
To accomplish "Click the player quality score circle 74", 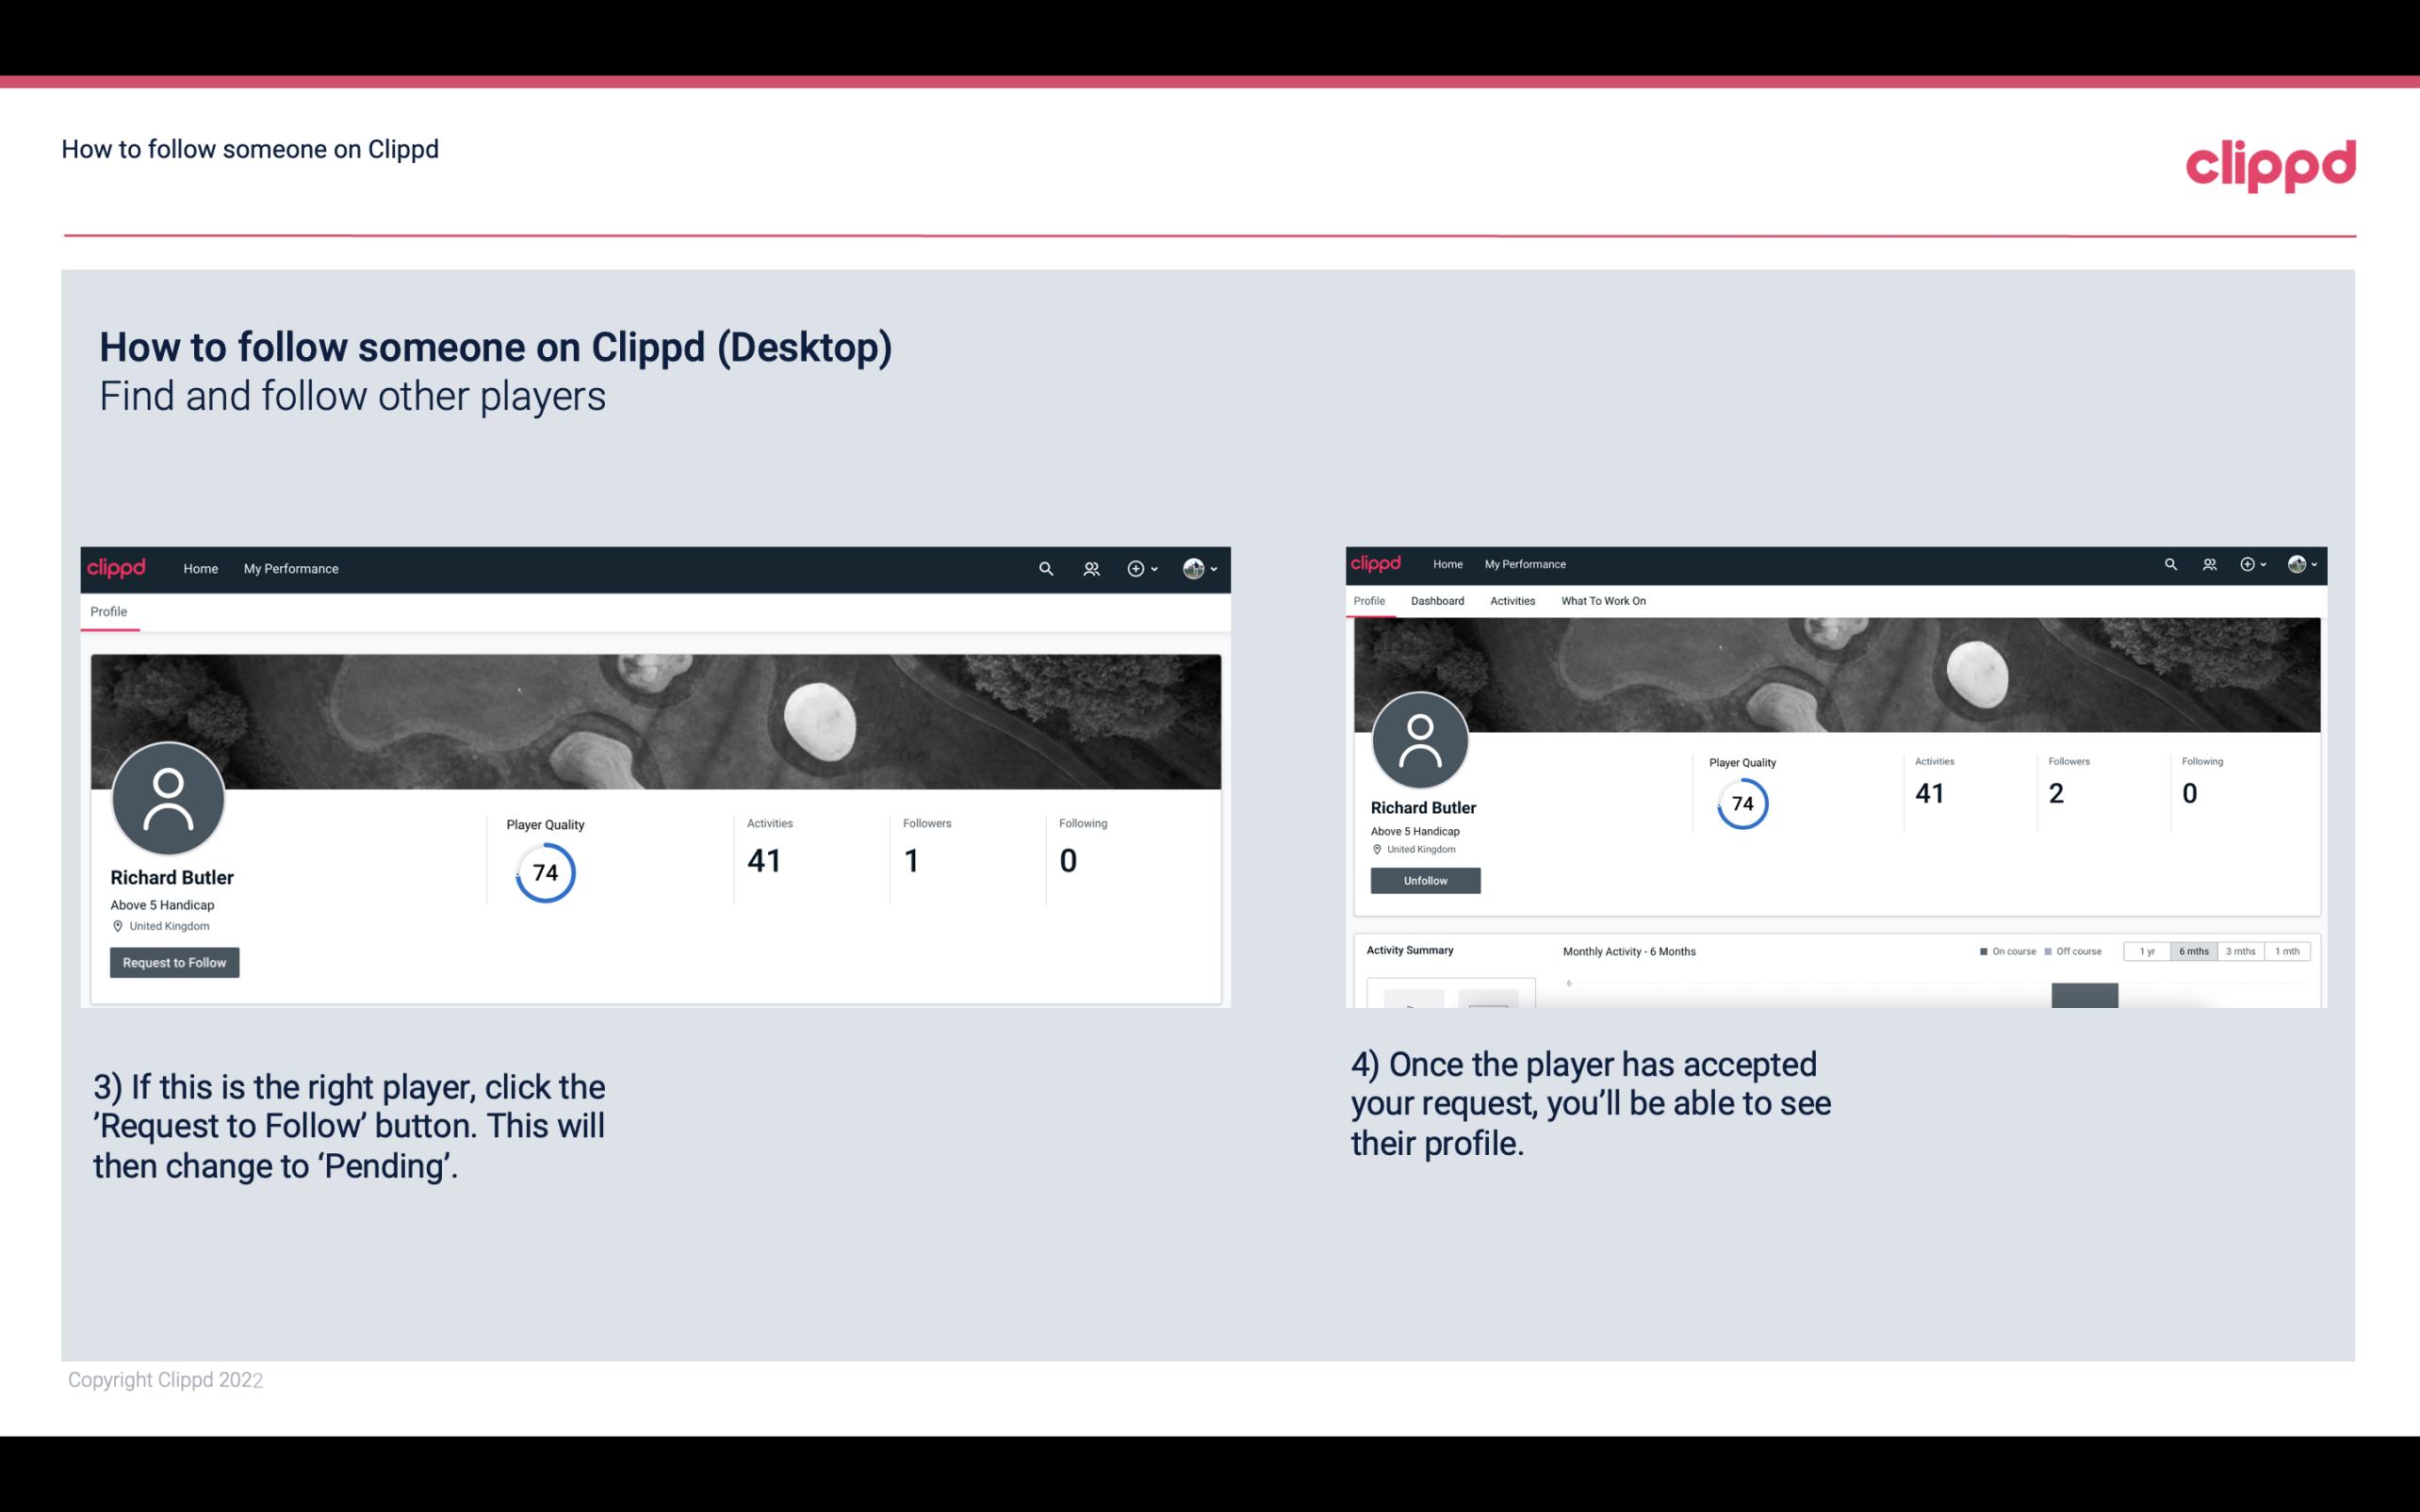I will 542,871.
